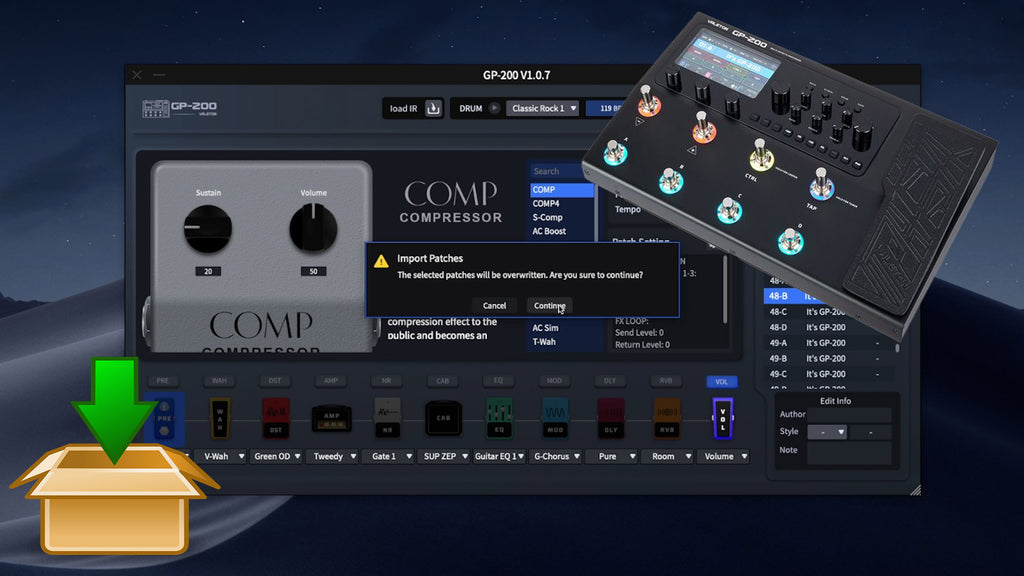This screenshot has height=576, width=1024.
Task: Select the MOD modulation pedal icon
Action: pyautogui.click(x=554, y=418)
